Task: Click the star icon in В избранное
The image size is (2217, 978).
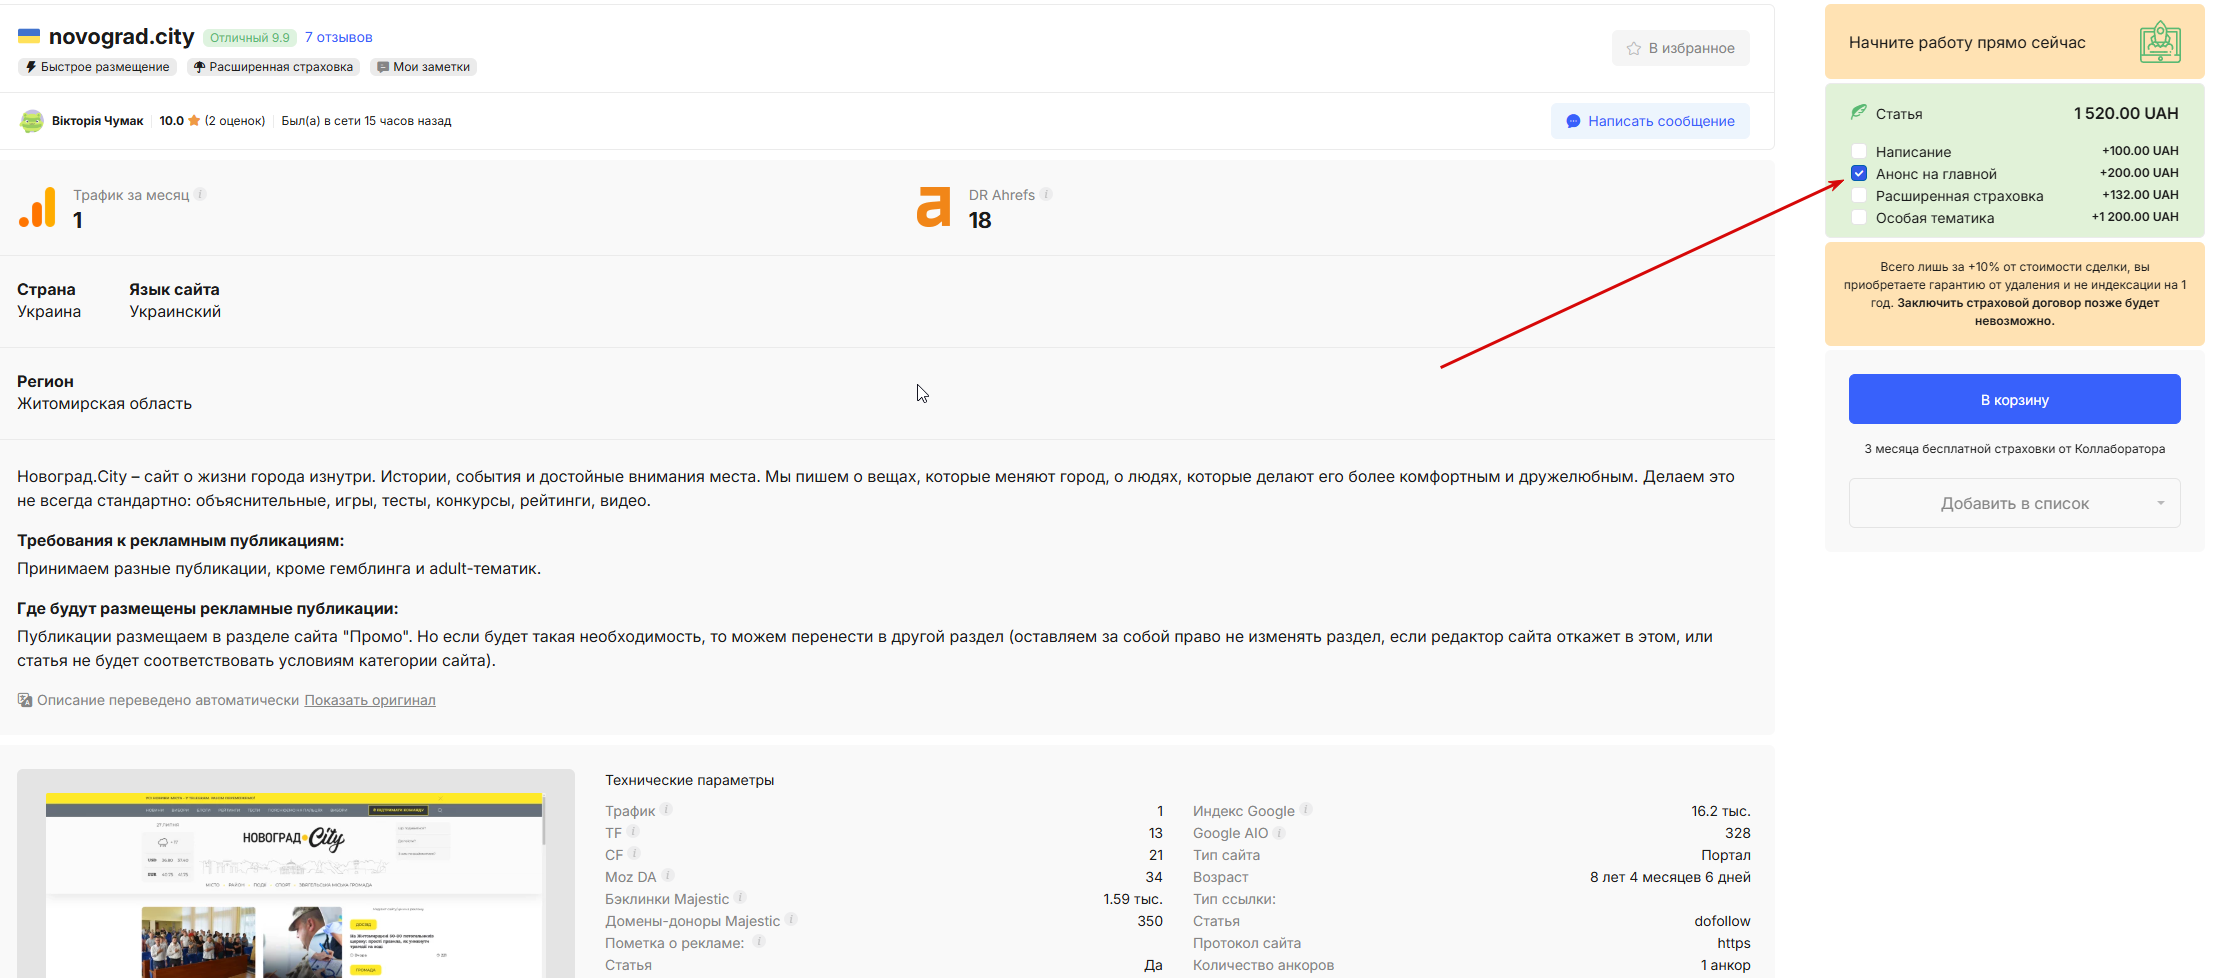Action: pyautogui.click(x=1634, y=48)
